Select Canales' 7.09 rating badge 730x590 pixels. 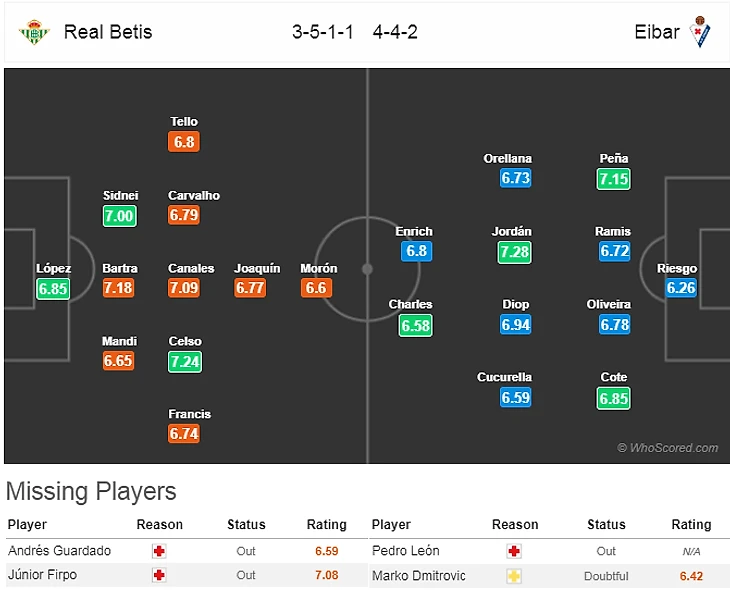184,288
